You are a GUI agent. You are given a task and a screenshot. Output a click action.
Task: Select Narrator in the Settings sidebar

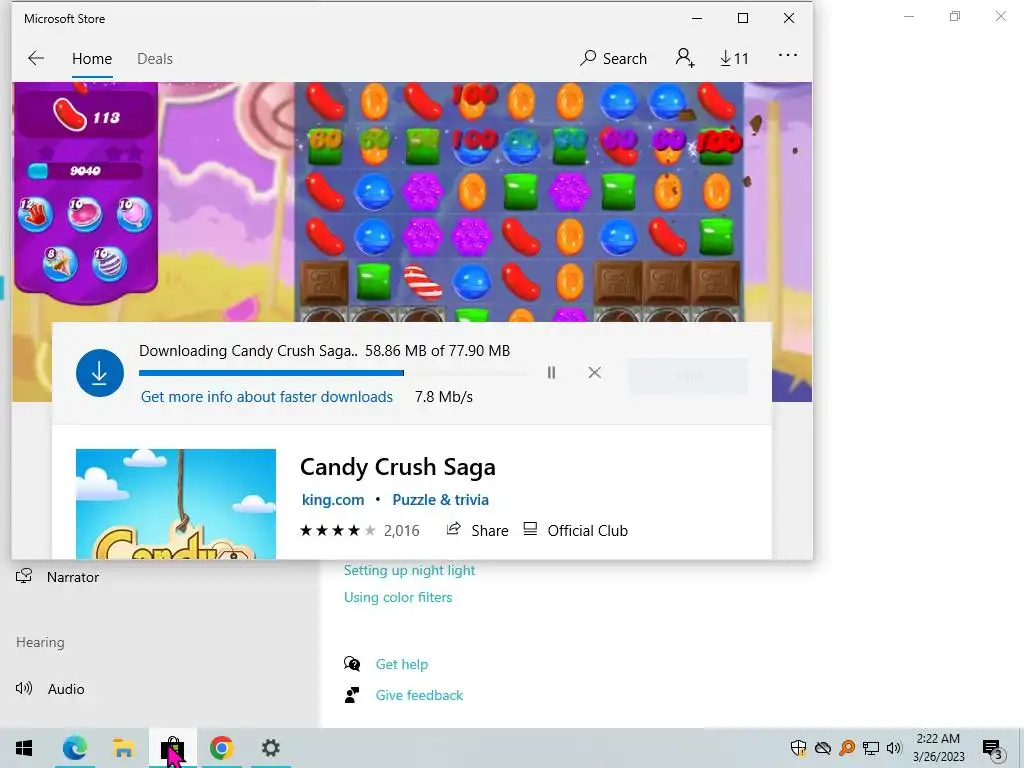coord(73,577)
